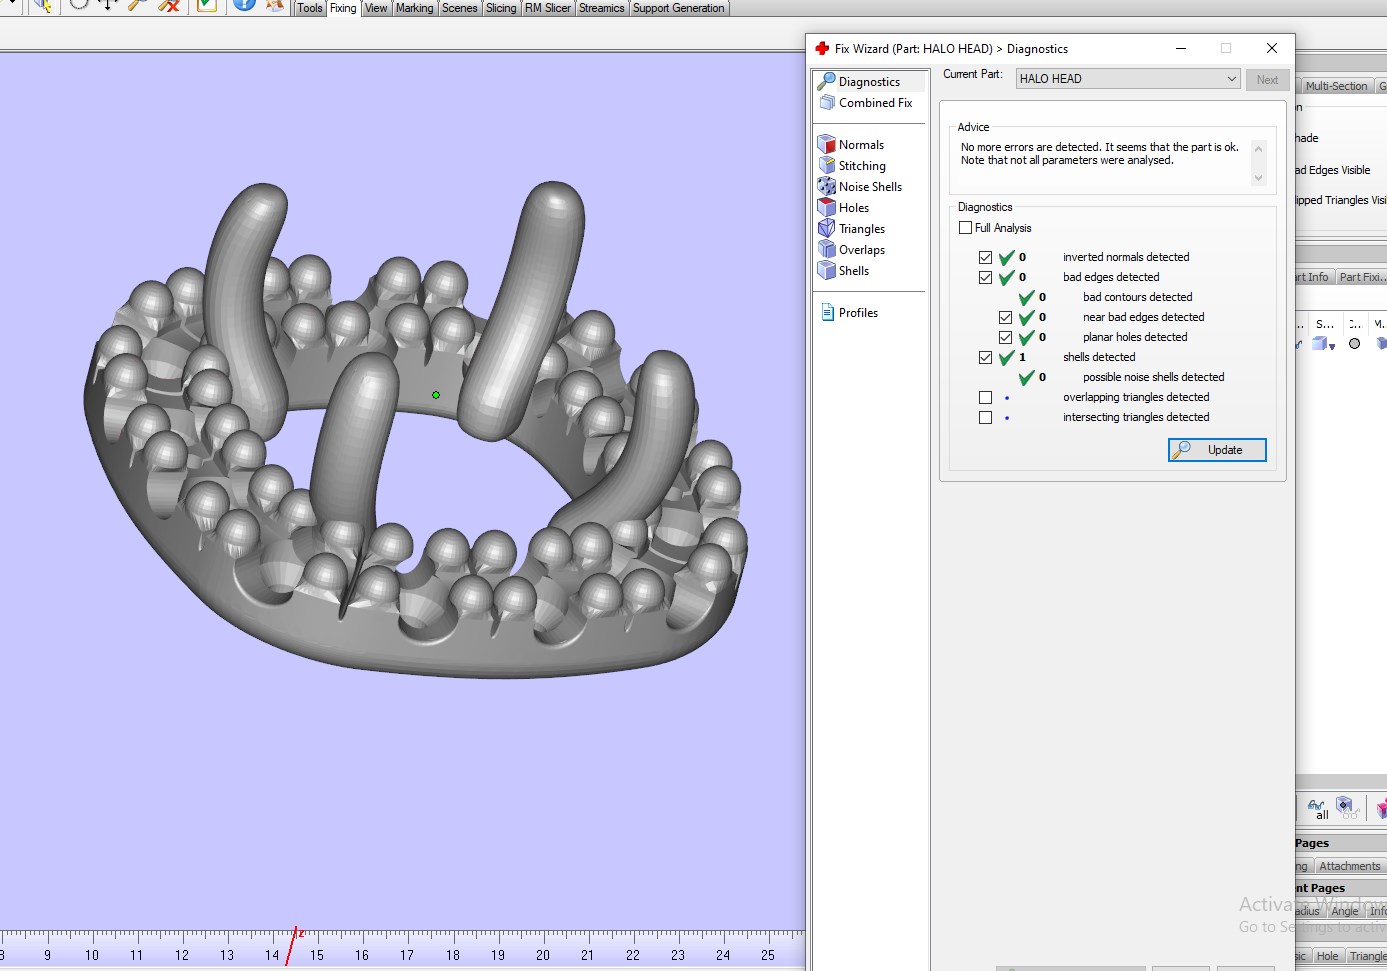Enable the Full Analysis checkbox
Screen dimensions: 1387x971
click(966, 228)
